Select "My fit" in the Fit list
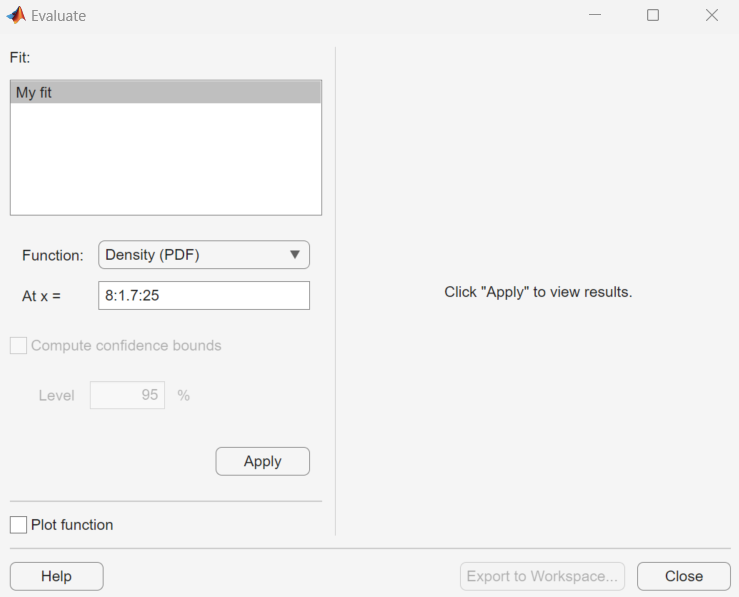The width and height of the screenshot is (739, 597). (x=166, y=92)
